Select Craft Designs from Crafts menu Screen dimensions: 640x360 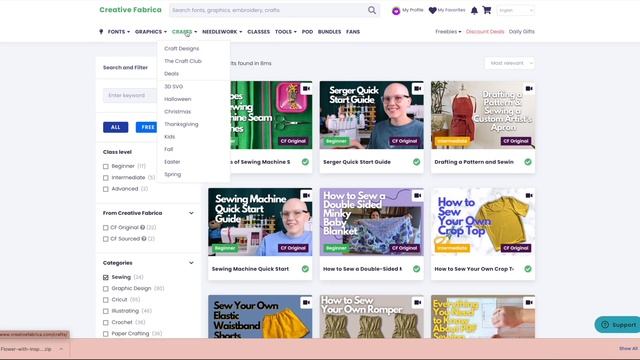pyautogui.click(x=182, y=49)
